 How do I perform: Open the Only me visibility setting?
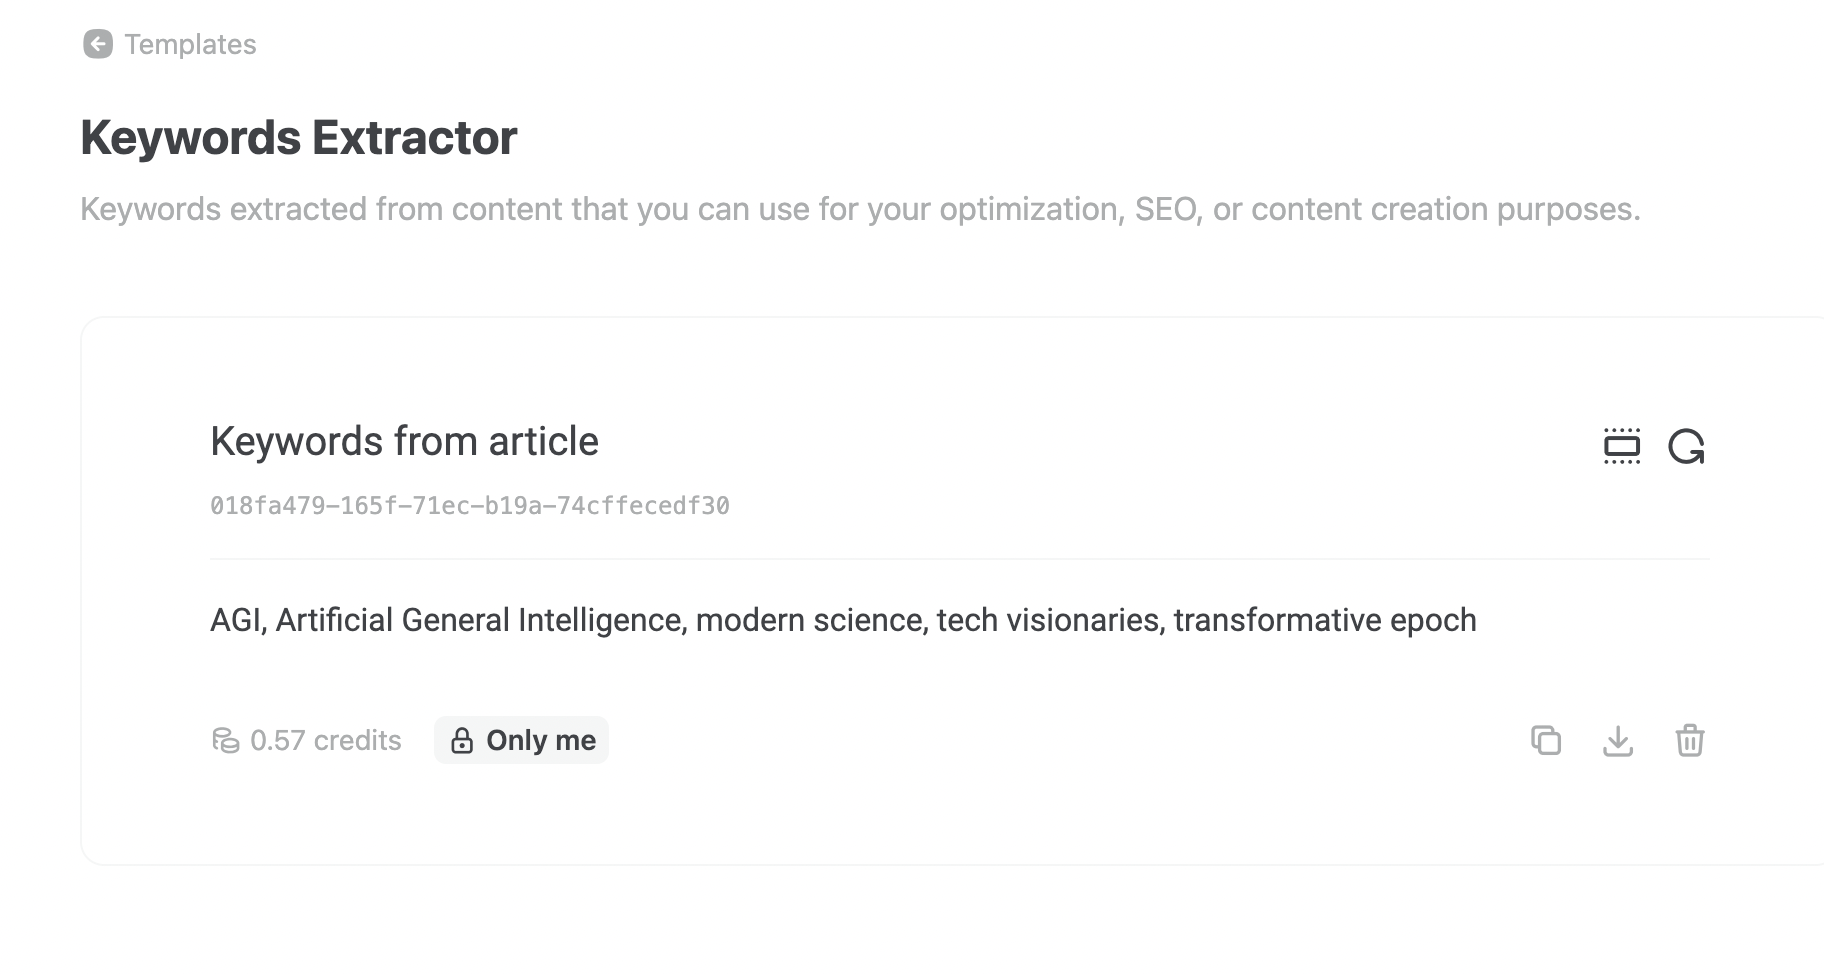point(540,740)
